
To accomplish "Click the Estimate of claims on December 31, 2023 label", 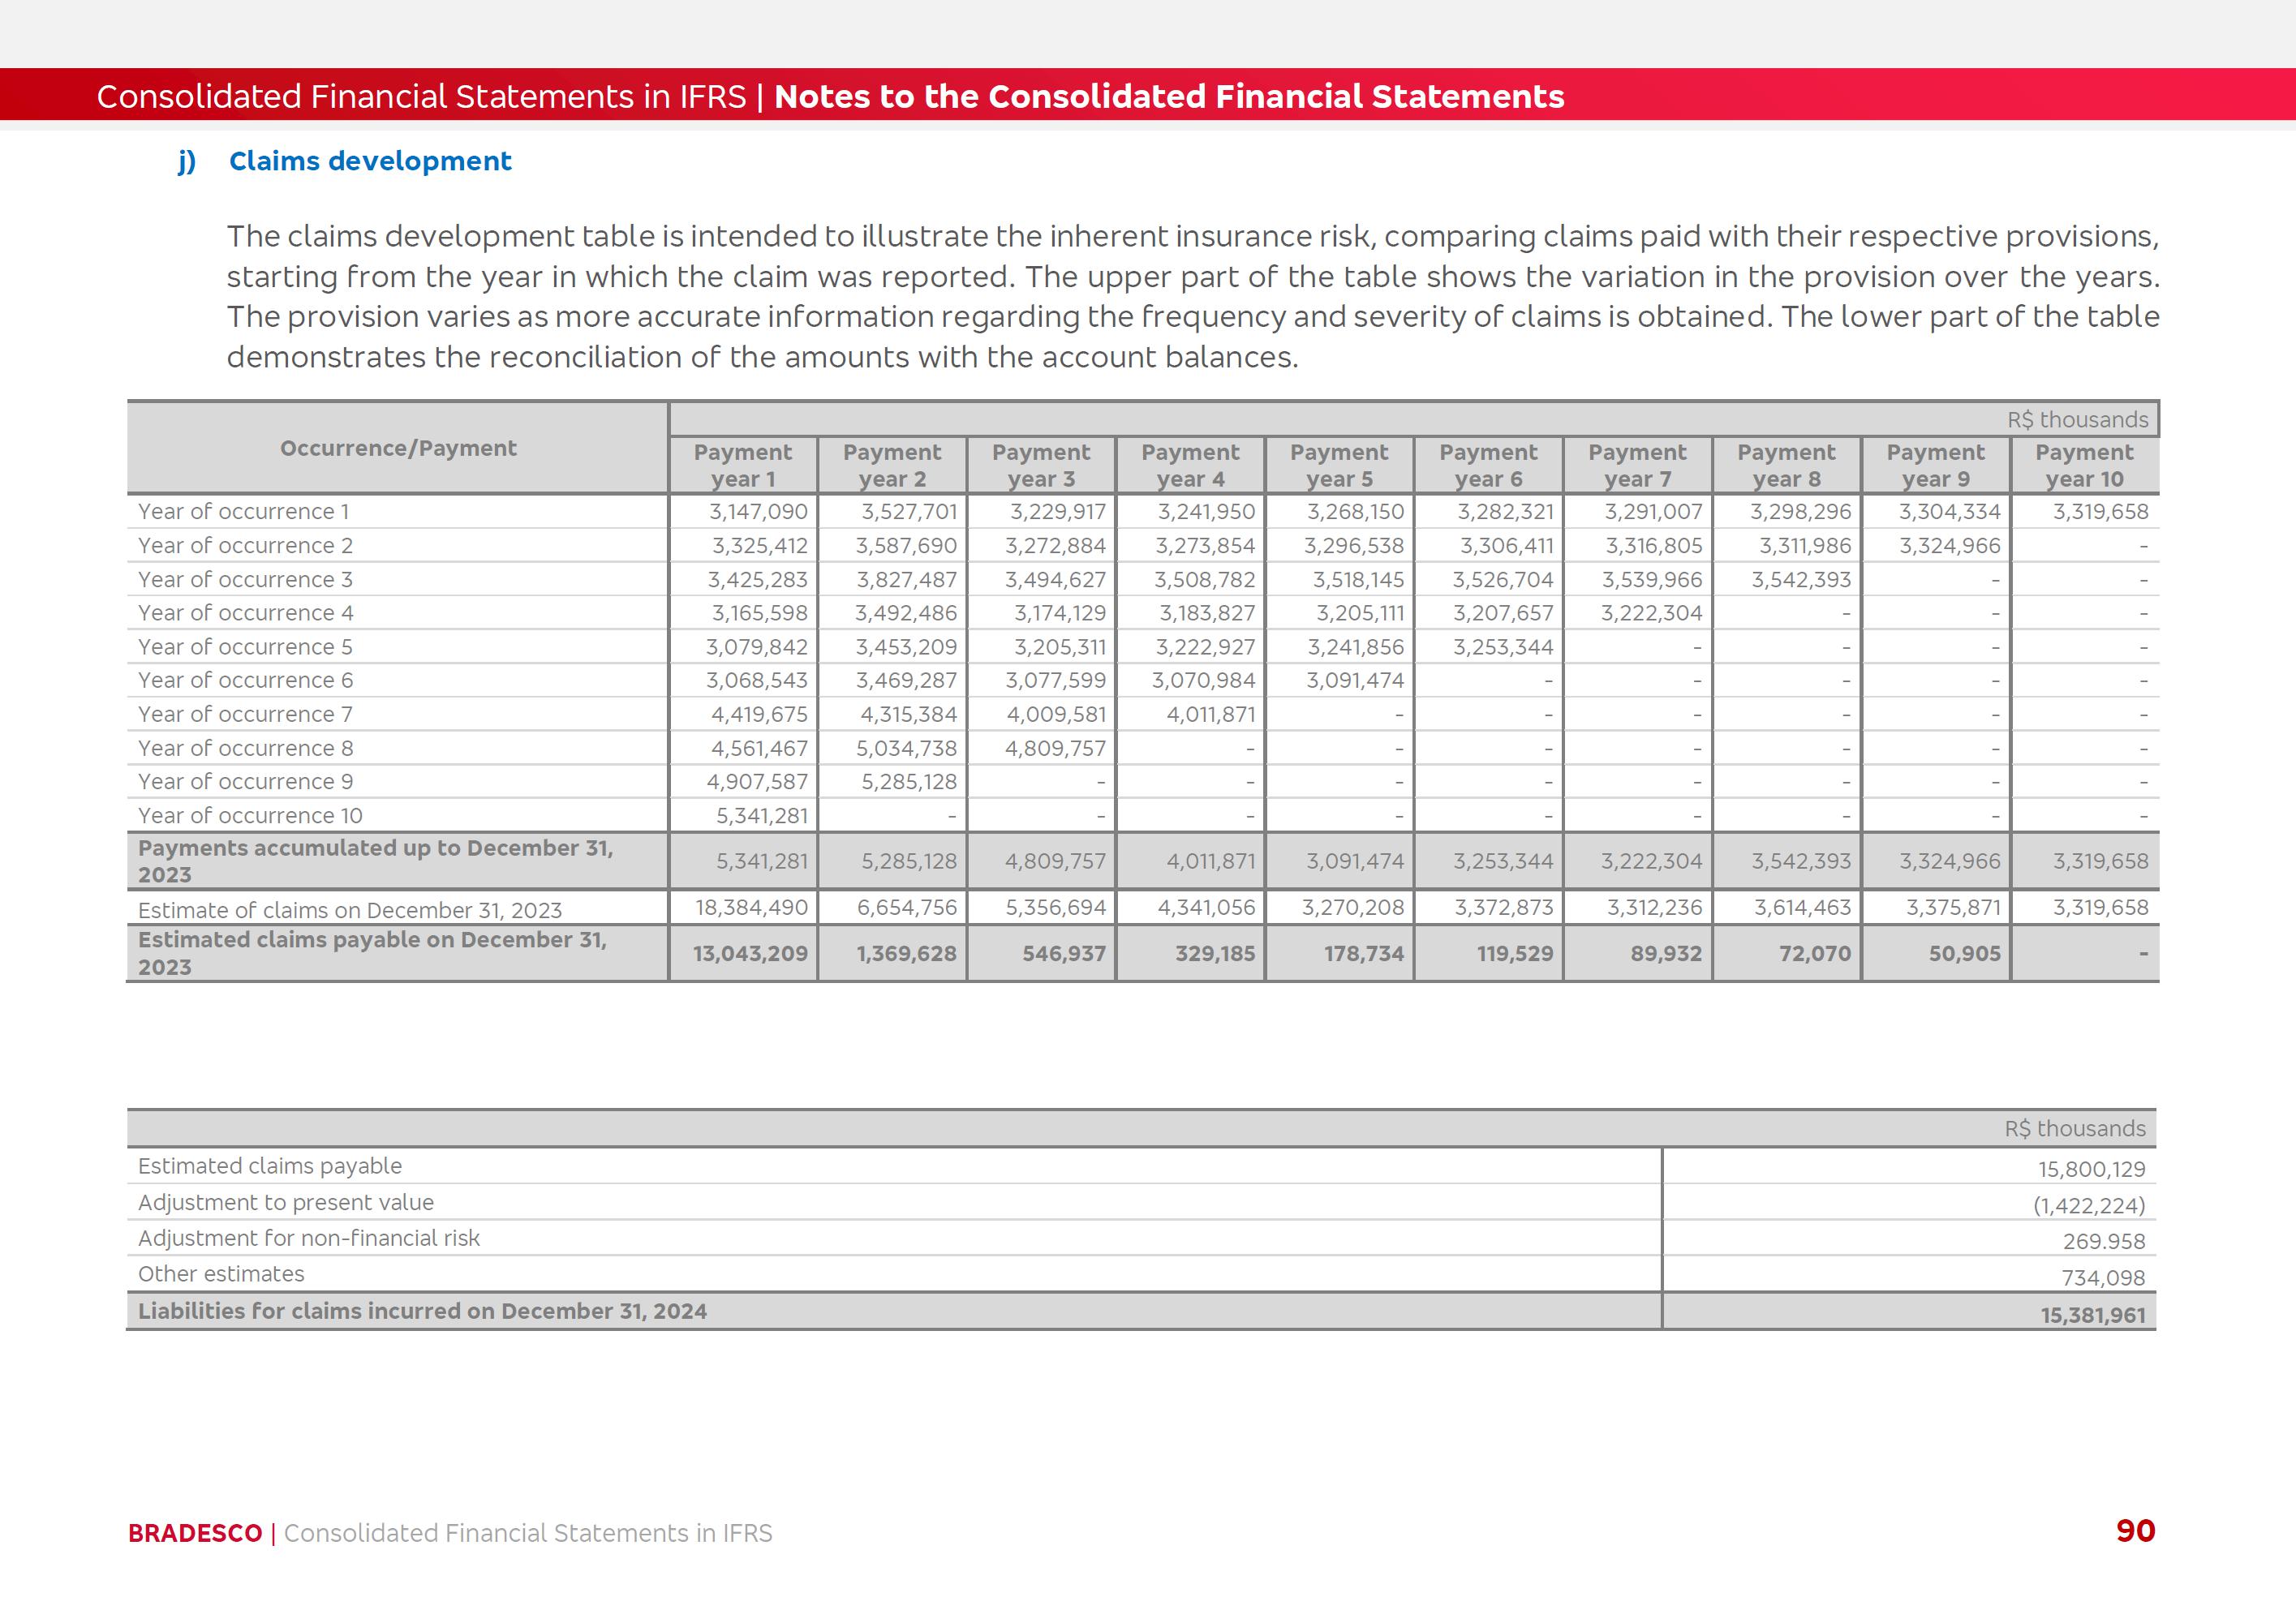I will [349, 910].
